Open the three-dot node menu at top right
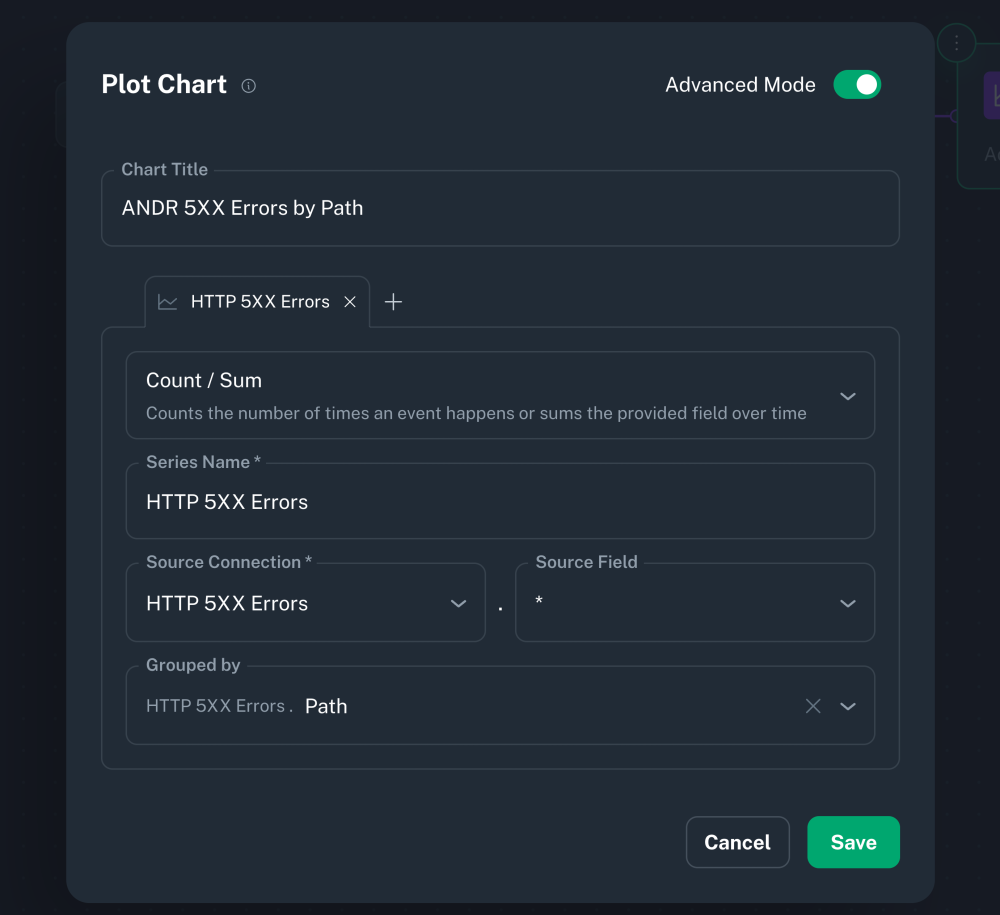 point(956,43)
